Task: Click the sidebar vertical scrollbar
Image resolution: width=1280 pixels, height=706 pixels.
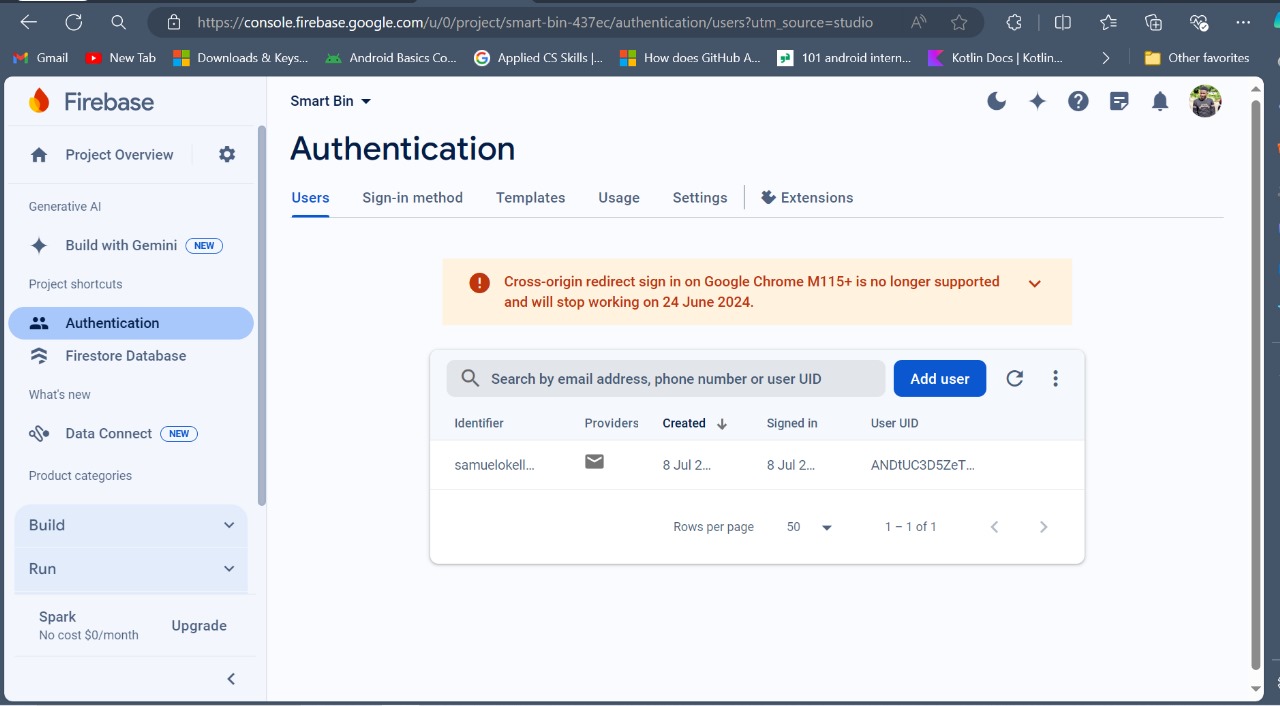Action: pyautogui.click(x=262, y=315)
